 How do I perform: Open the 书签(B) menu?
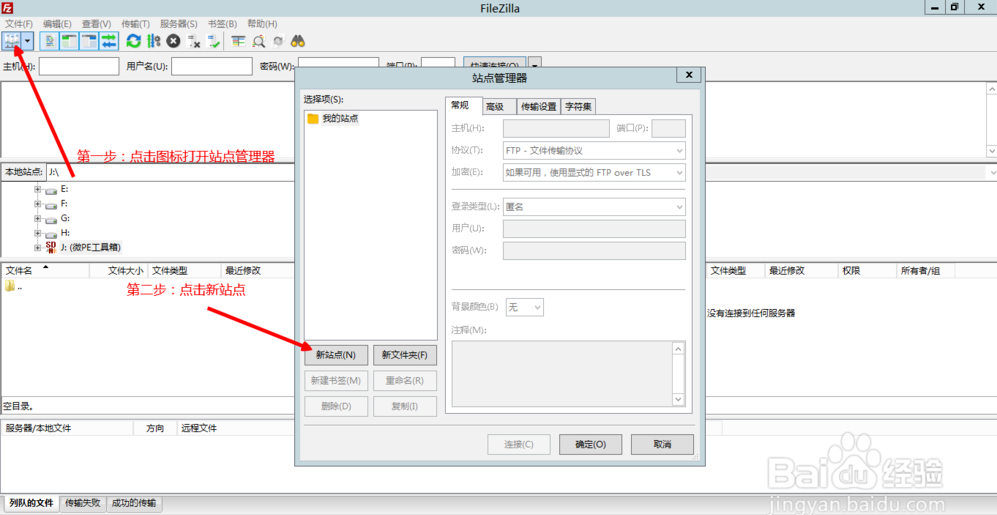[223, 24]
